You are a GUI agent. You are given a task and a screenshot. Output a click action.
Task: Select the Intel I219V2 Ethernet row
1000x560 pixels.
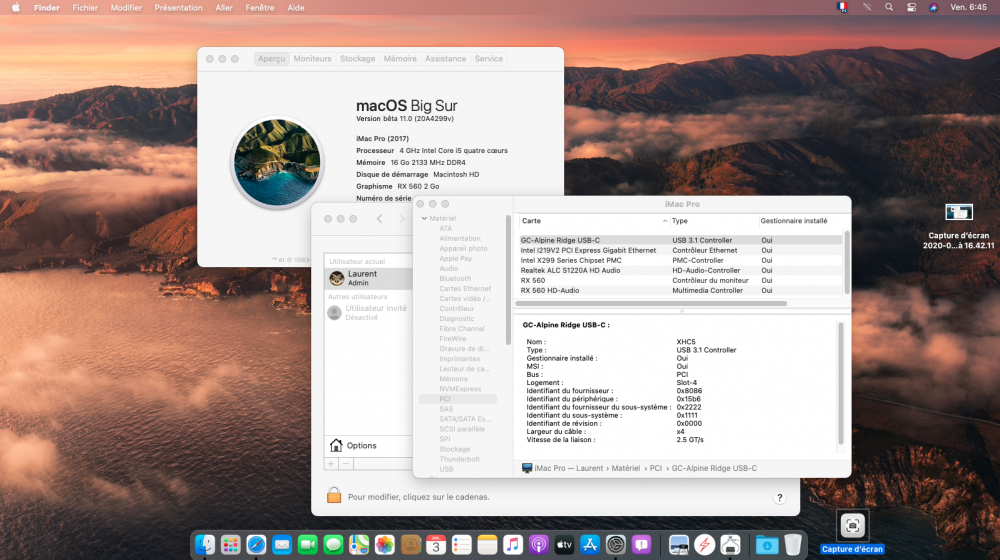coord(680,251)
